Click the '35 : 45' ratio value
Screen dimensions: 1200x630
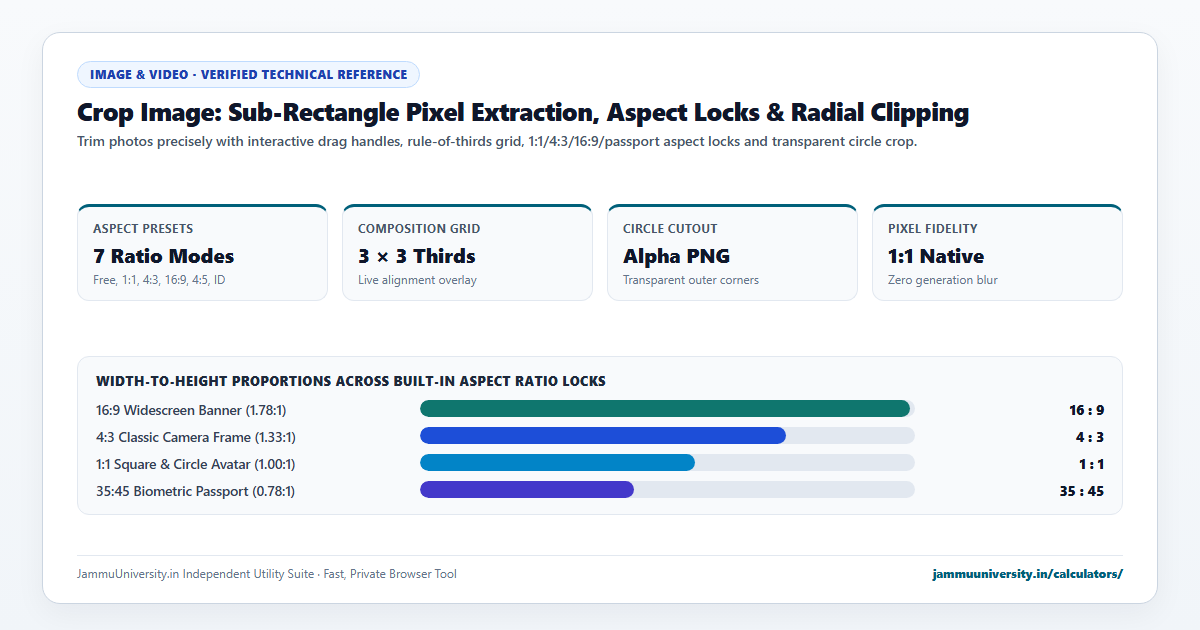point(1082,491)
